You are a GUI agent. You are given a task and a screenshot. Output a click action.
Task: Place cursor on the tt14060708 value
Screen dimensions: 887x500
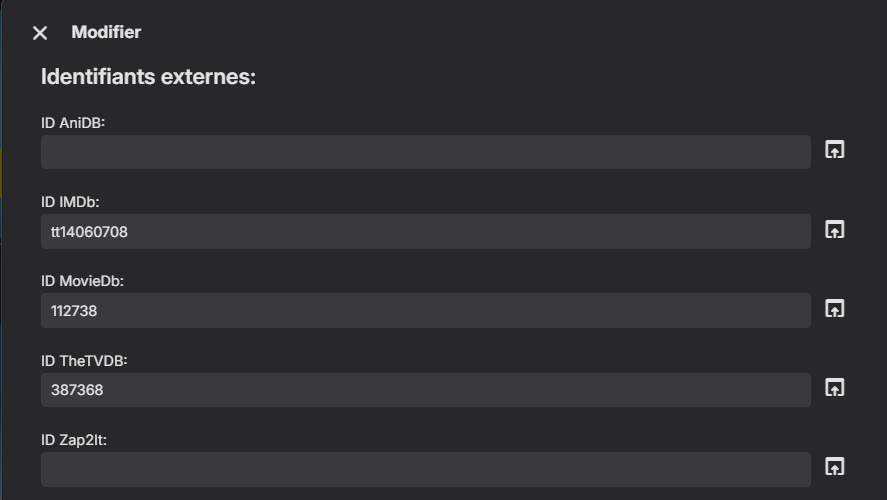pos(89,232)
